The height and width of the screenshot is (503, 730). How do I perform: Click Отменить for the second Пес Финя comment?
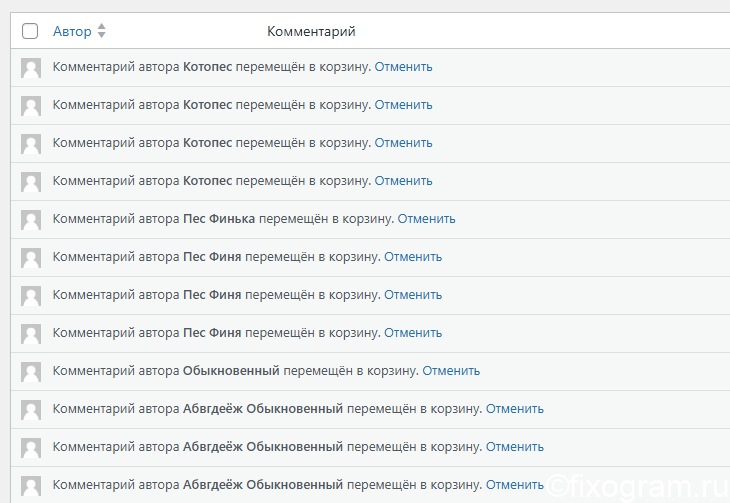pyautogui.click(x=412, y=295)
